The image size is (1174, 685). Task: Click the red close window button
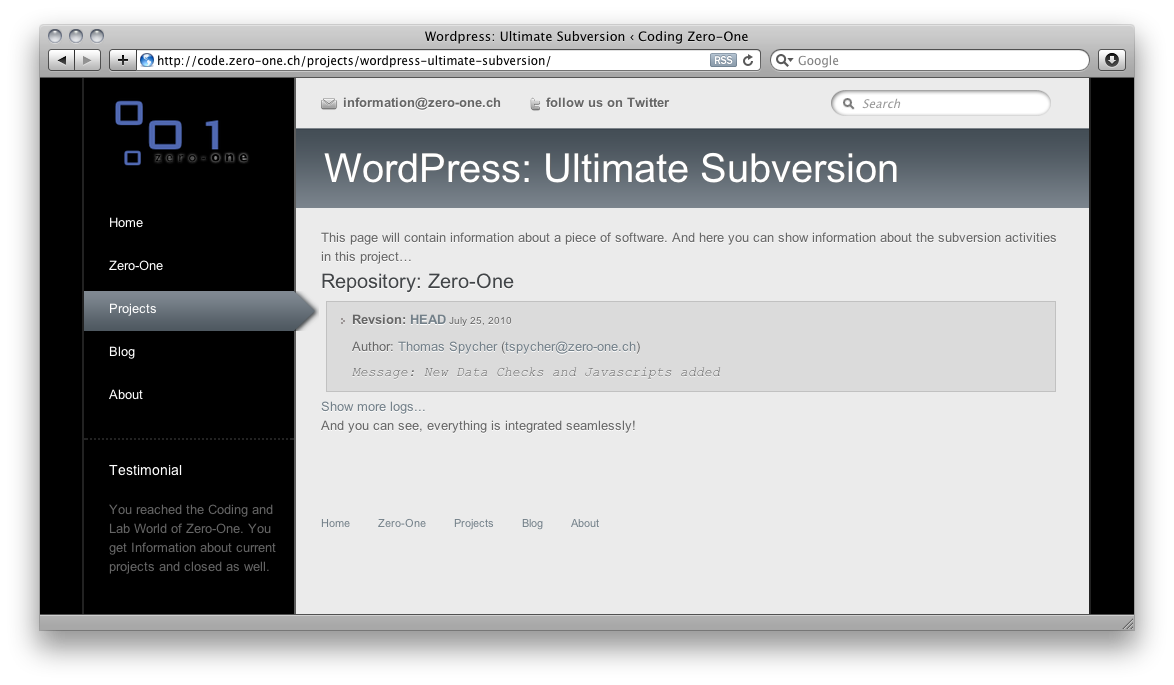click(x=55, y=36)
